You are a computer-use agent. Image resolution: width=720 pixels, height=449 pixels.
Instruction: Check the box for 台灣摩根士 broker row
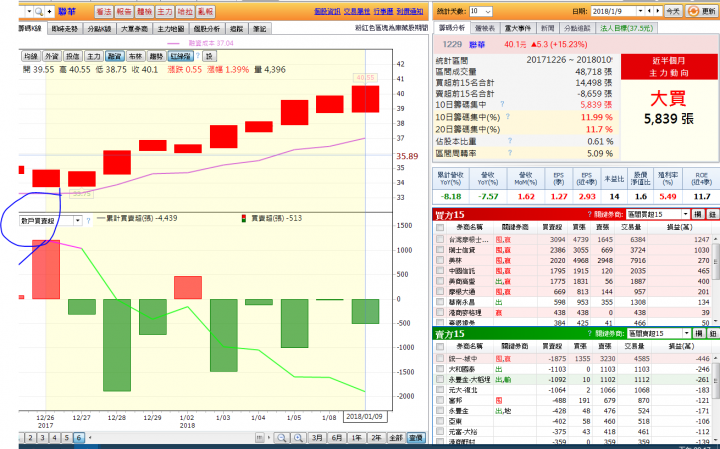point(440,239)
